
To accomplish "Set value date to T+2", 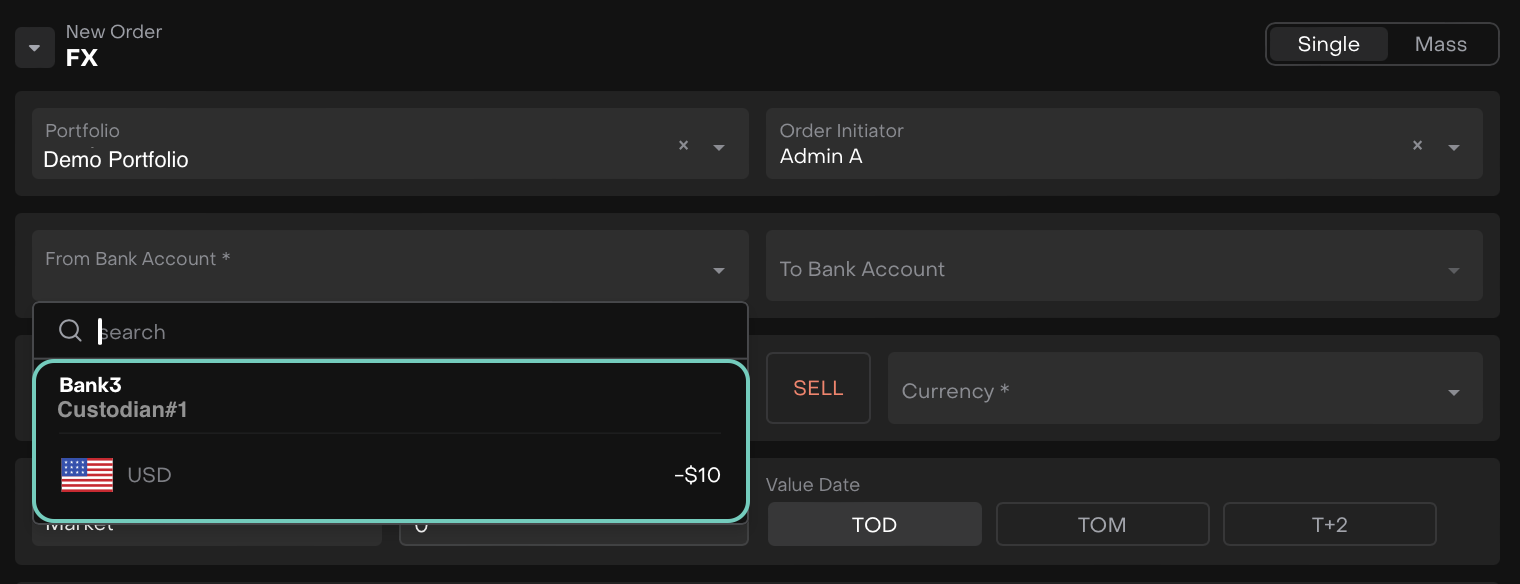I will pos(1329,524).
